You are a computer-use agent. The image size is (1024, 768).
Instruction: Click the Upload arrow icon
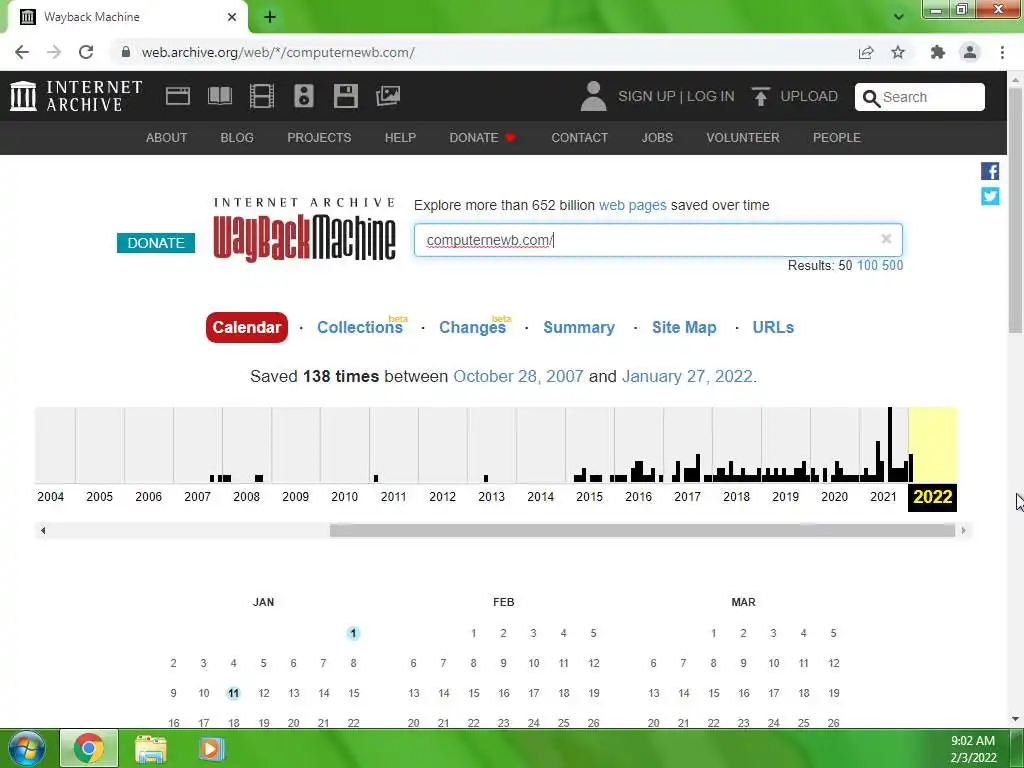(x=760, y=97)
